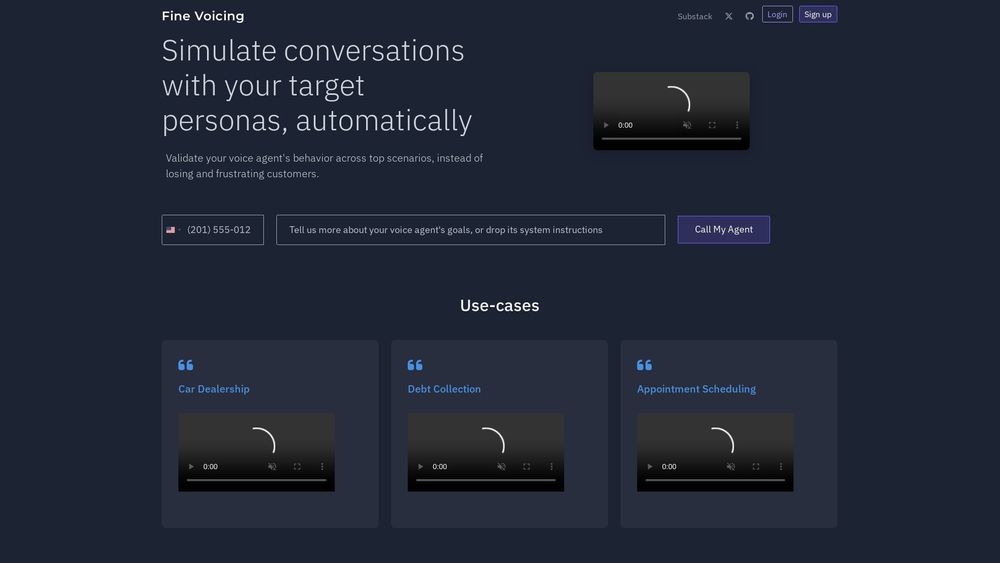Unmute the hero demo video

tap(687, 125)
